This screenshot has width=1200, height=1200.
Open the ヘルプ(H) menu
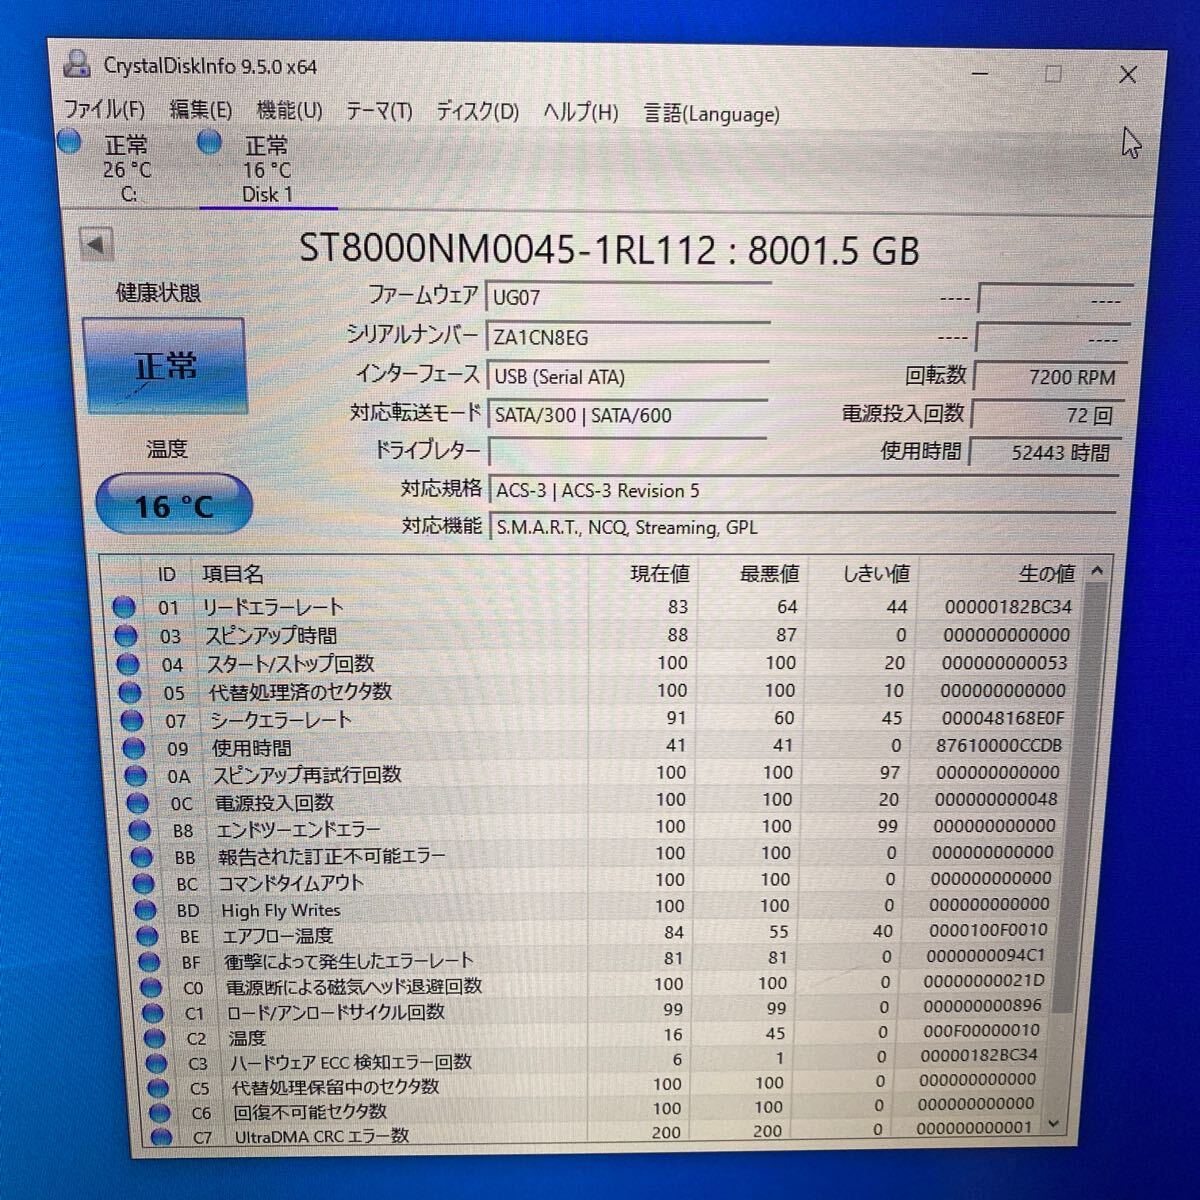[x=581, y=112]
